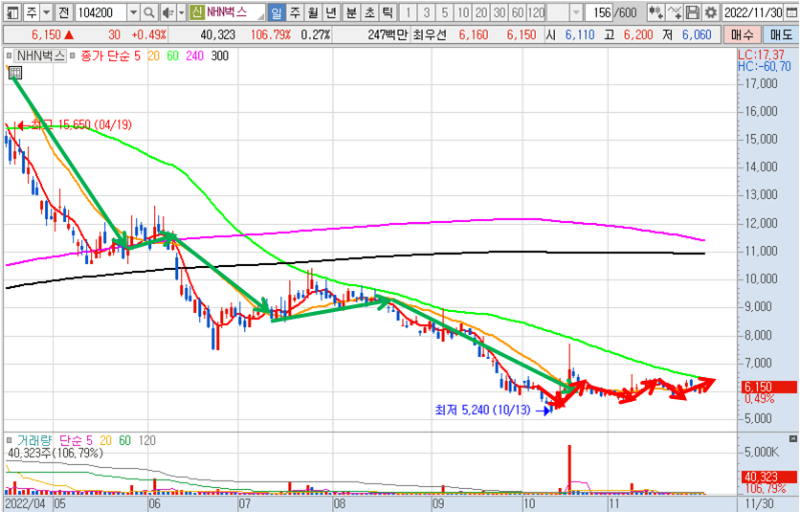Select interval 10 button
Screen dimensions: 800x512
463,12
